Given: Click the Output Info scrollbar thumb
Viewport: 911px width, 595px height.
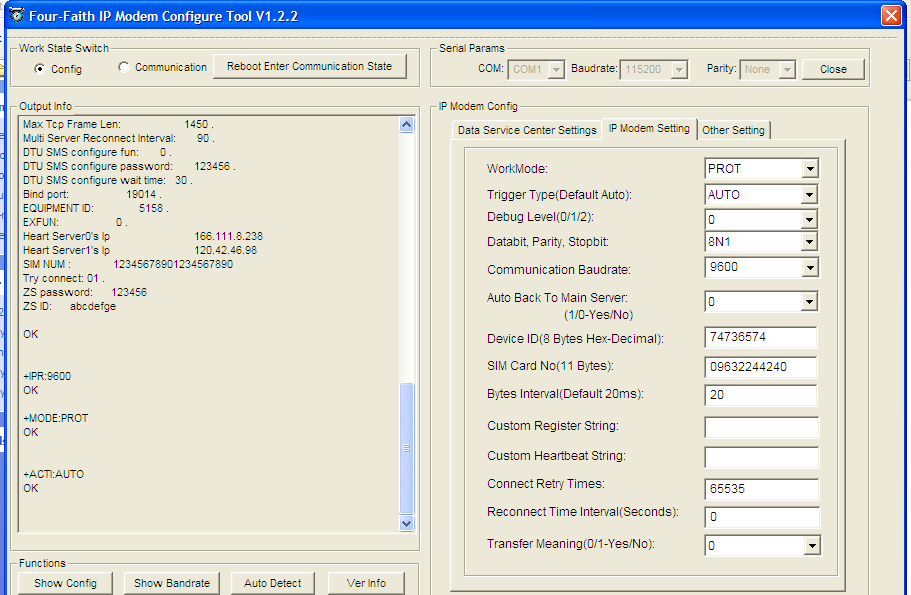Looking at the screenshot, I should coord(407,447).
